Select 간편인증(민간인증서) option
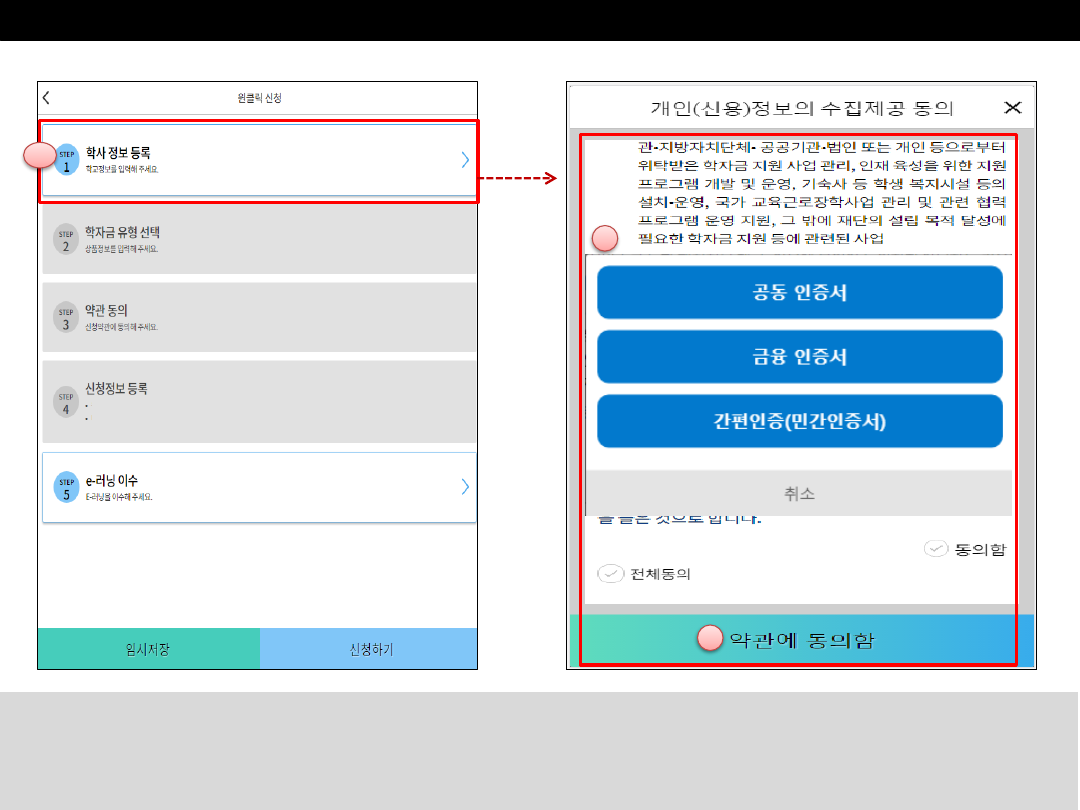 pos(799,421)
